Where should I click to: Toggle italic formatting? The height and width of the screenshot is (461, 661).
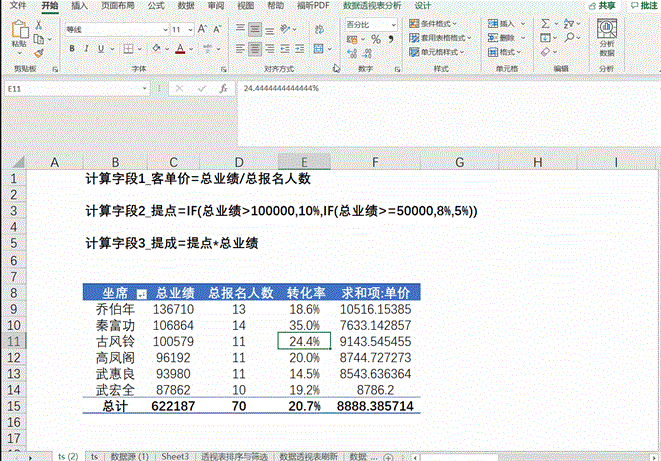coord(86,47)
